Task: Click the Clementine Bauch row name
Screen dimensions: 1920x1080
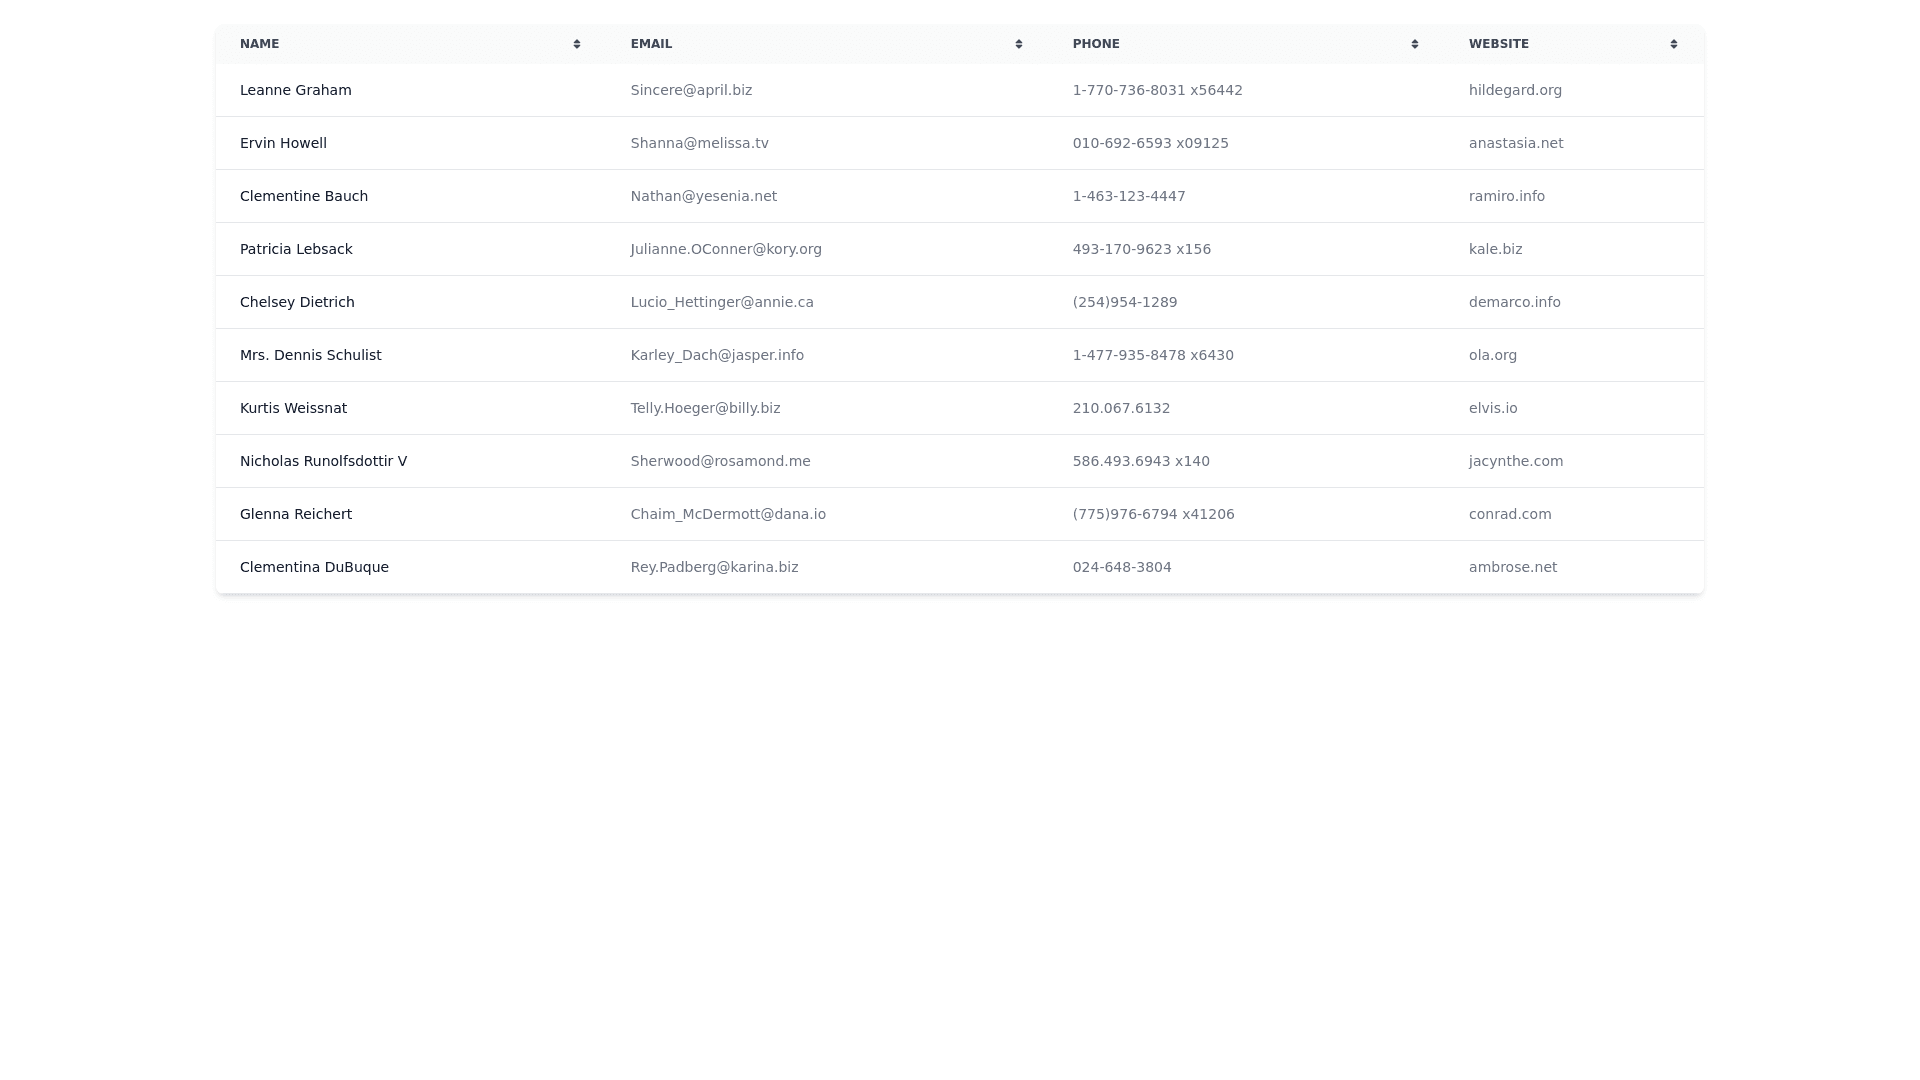Action: tap(304, 196)
